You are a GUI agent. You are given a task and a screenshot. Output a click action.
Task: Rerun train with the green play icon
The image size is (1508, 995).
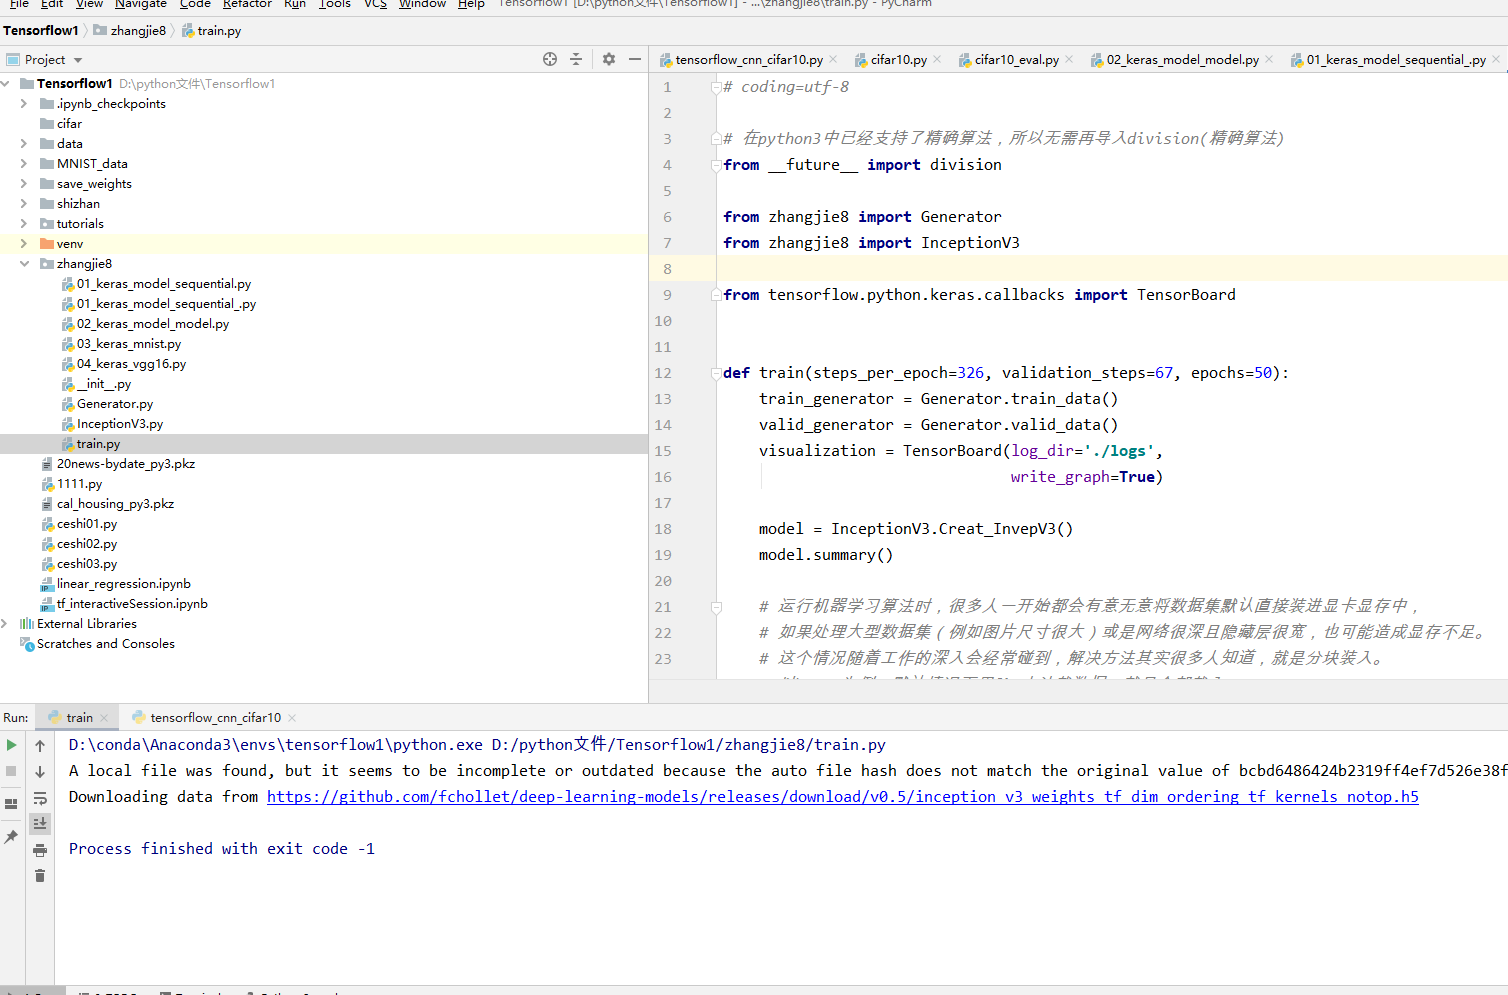click(x=11, y=745)
